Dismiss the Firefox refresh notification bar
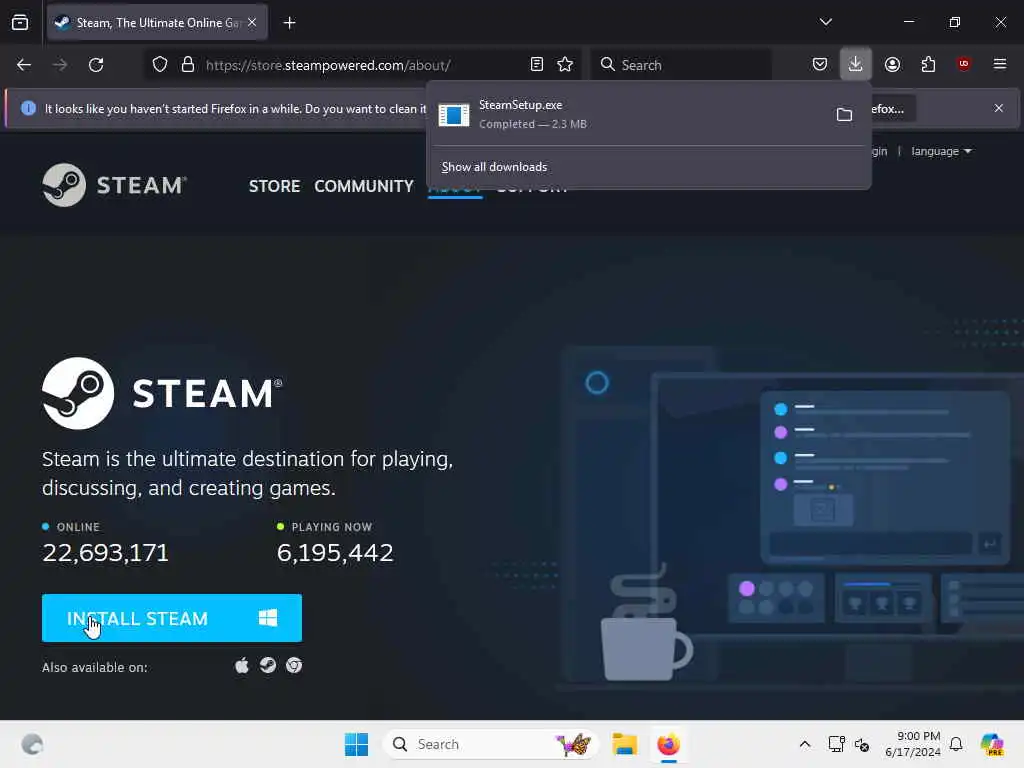Image resolution: width=1024 pixels, height=768 pixels. 999,108
